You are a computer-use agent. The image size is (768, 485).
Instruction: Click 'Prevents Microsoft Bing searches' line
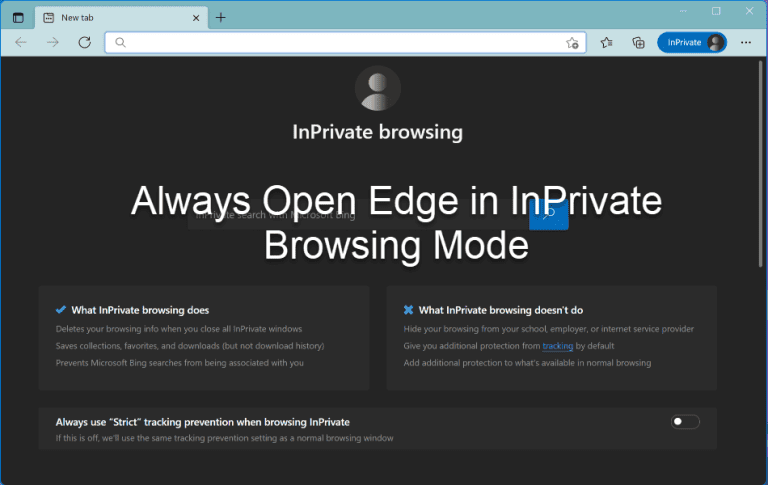pos(180,363)
